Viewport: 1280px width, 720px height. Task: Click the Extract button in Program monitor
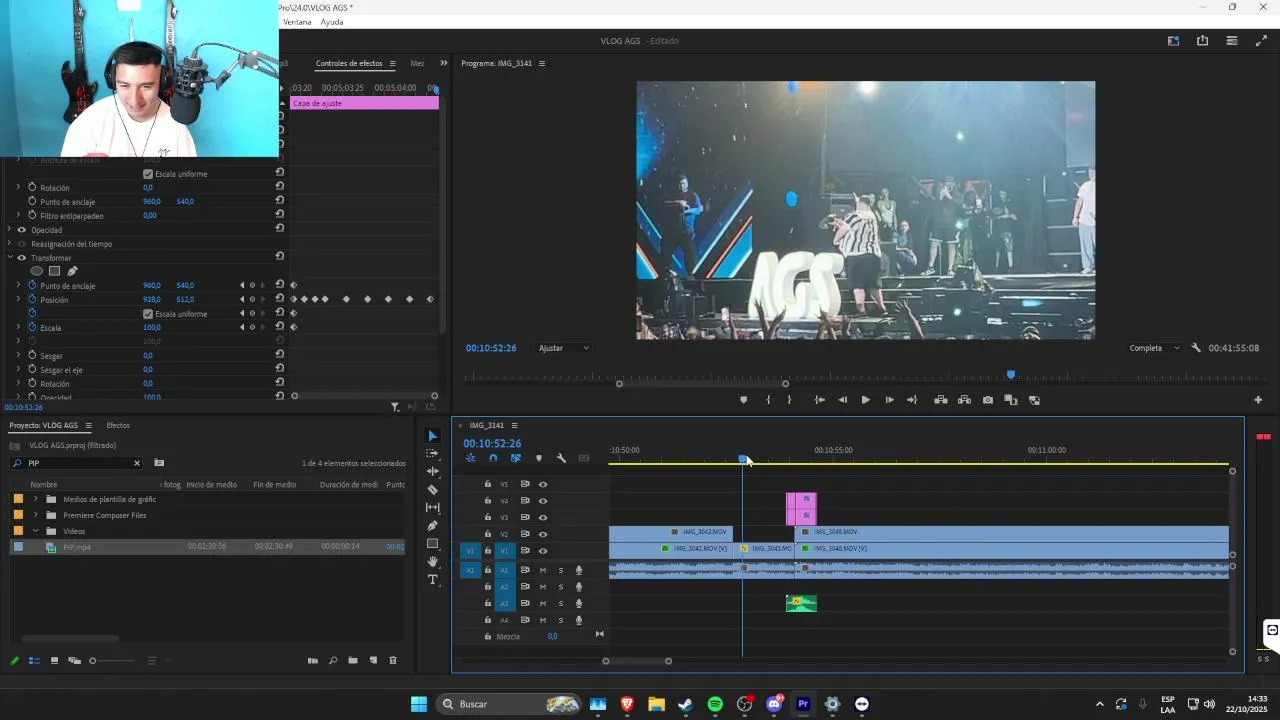point(964,400)
